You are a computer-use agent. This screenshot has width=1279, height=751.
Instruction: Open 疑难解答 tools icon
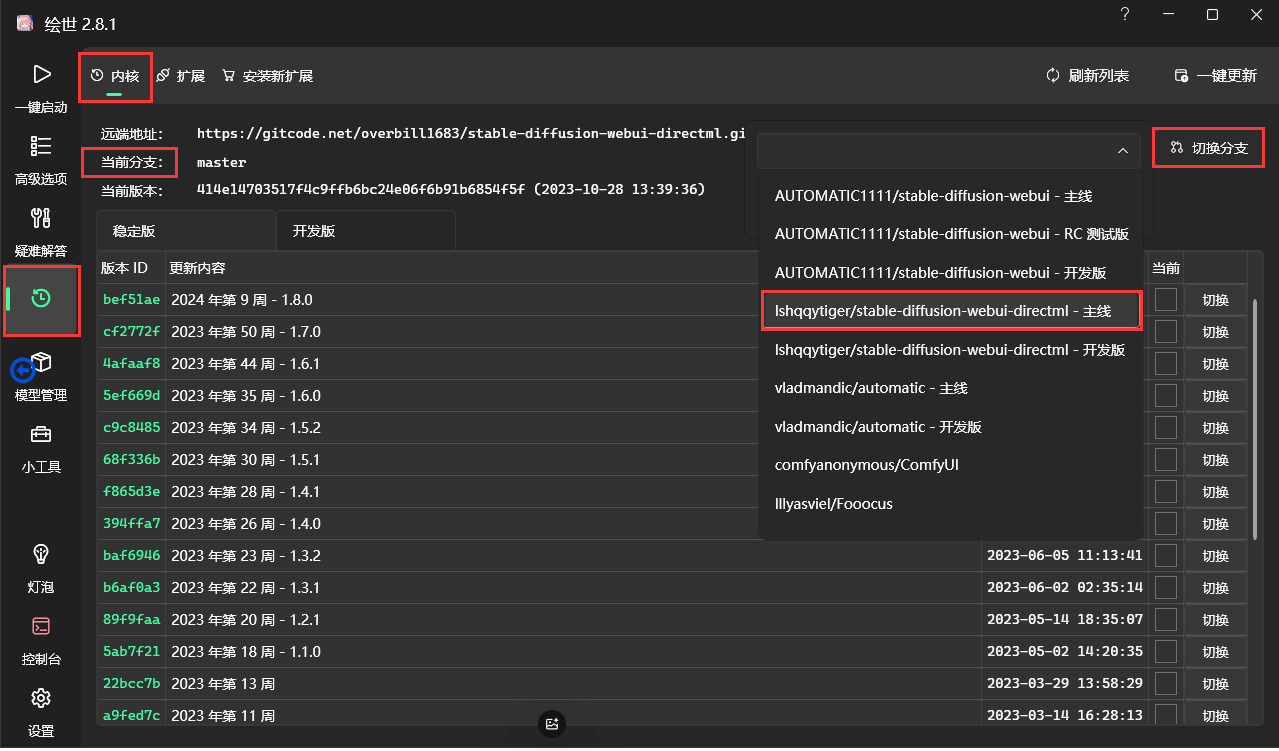pyautogui.click(x=41, y=218)
